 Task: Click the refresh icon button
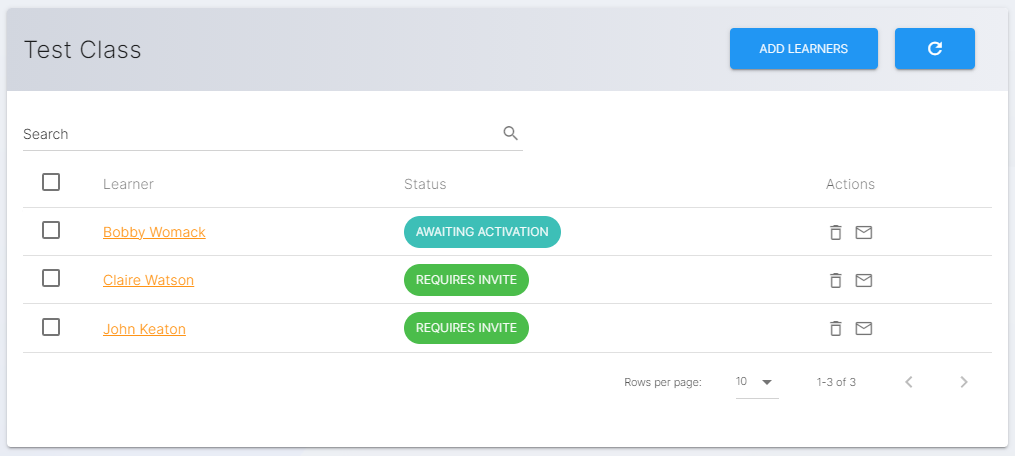pyautogui.click(x=934, y=49)
